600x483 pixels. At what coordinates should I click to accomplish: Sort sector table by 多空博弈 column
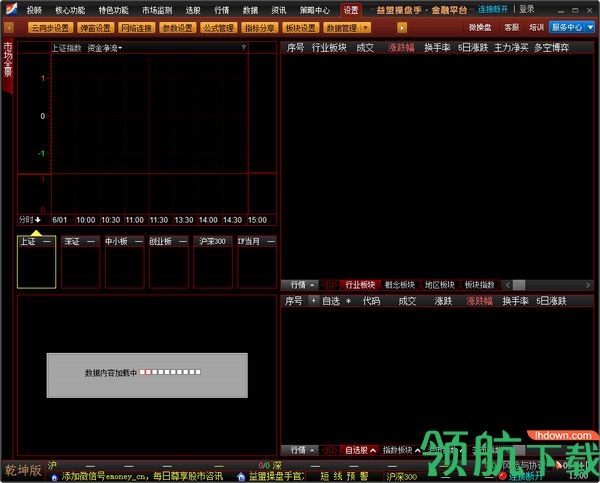[x=551, y=47]
